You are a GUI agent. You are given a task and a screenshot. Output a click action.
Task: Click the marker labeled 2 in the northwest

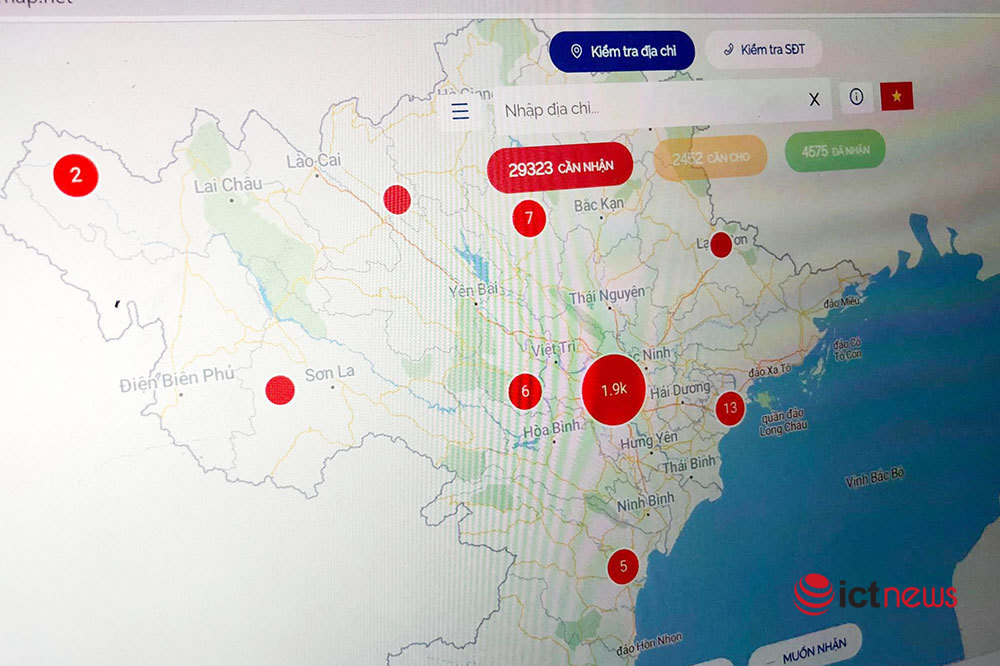[x=74, y=177]
